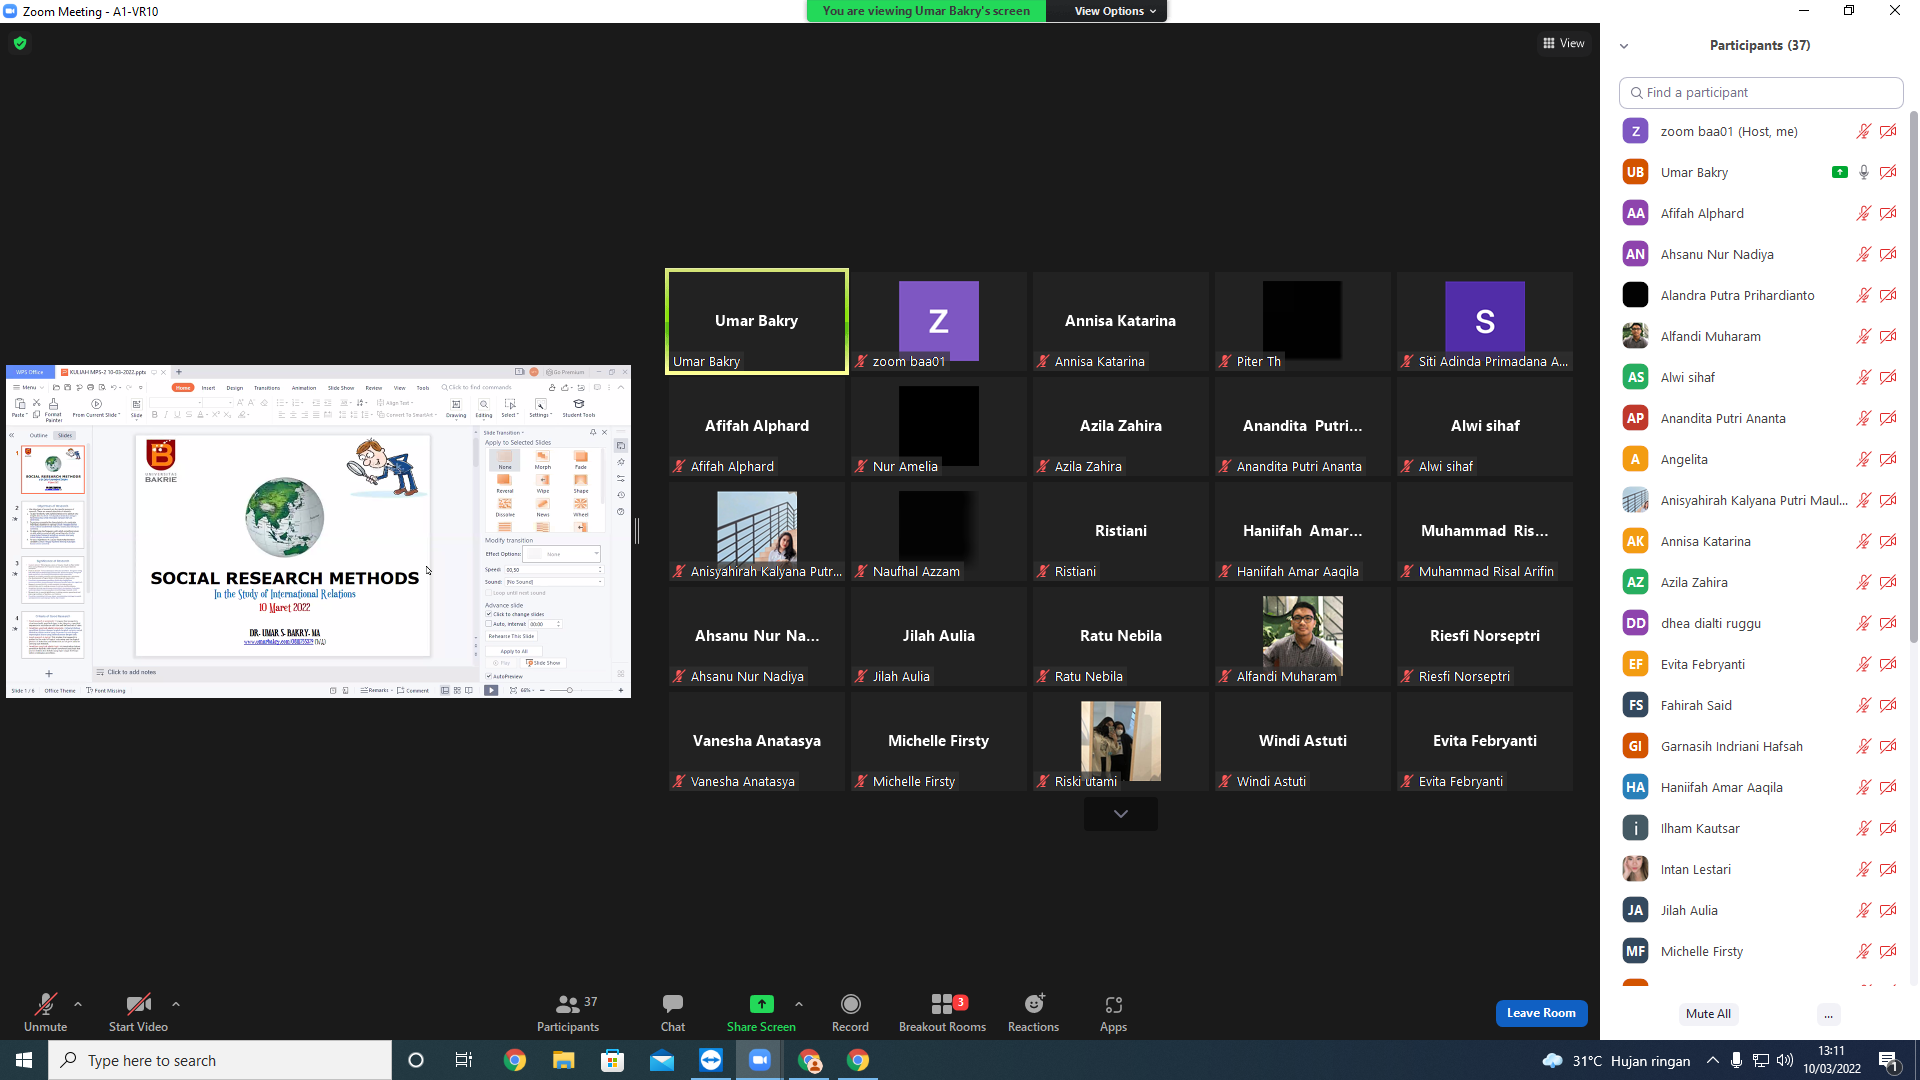Screen dimensions: 1920x1080
Task: Click the Find a participant field
Action: coord(1761,92)
